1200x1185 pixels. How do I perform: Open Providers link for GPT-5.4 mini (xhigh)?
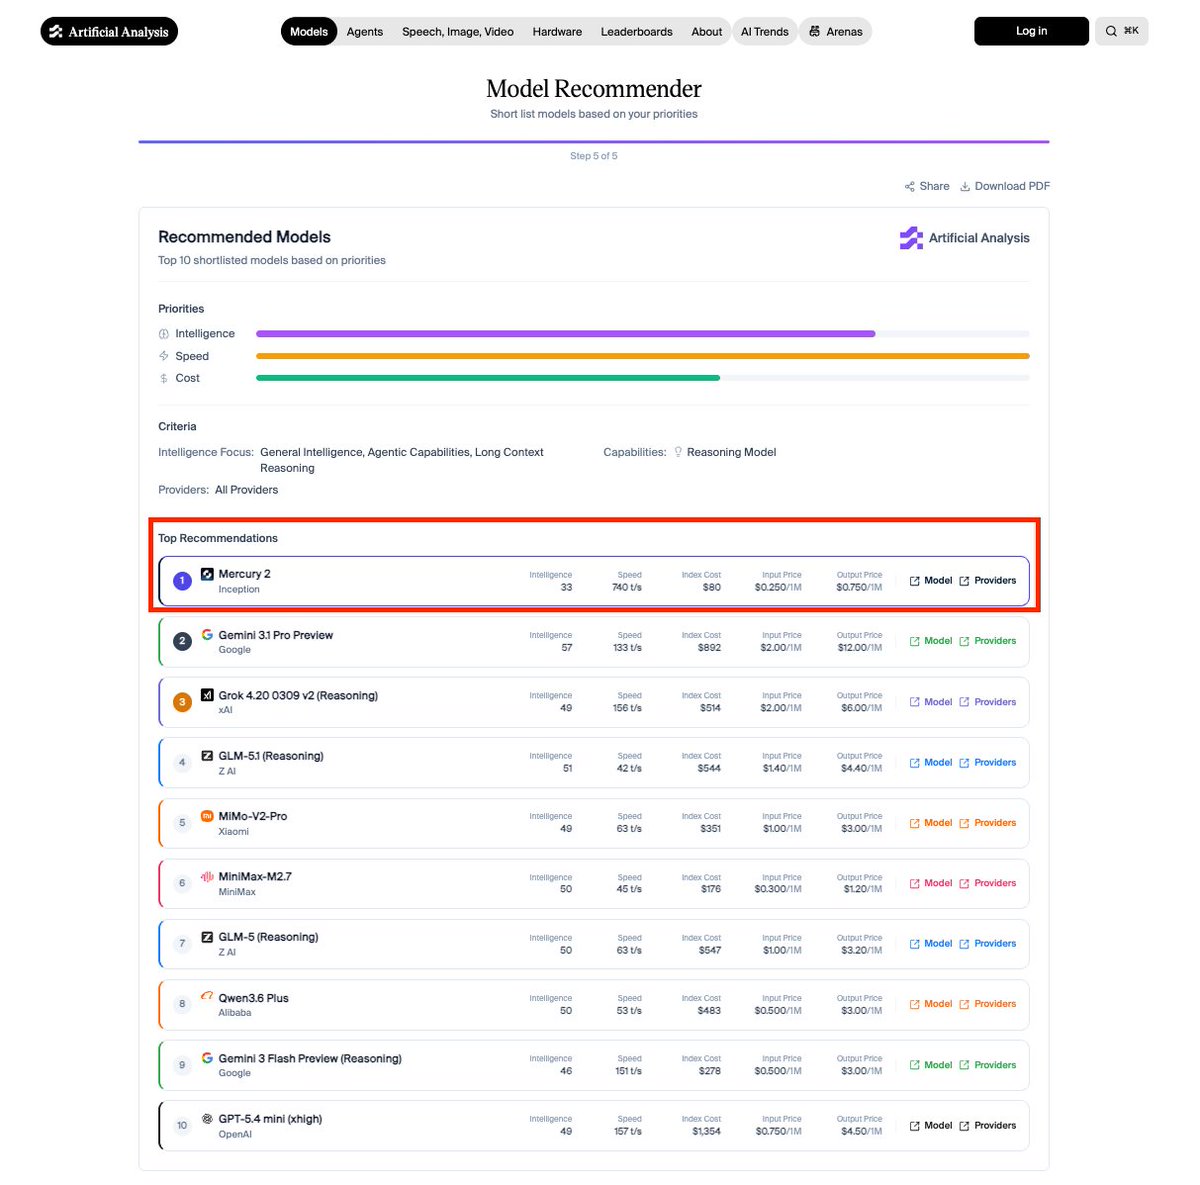click(987, 1126)
